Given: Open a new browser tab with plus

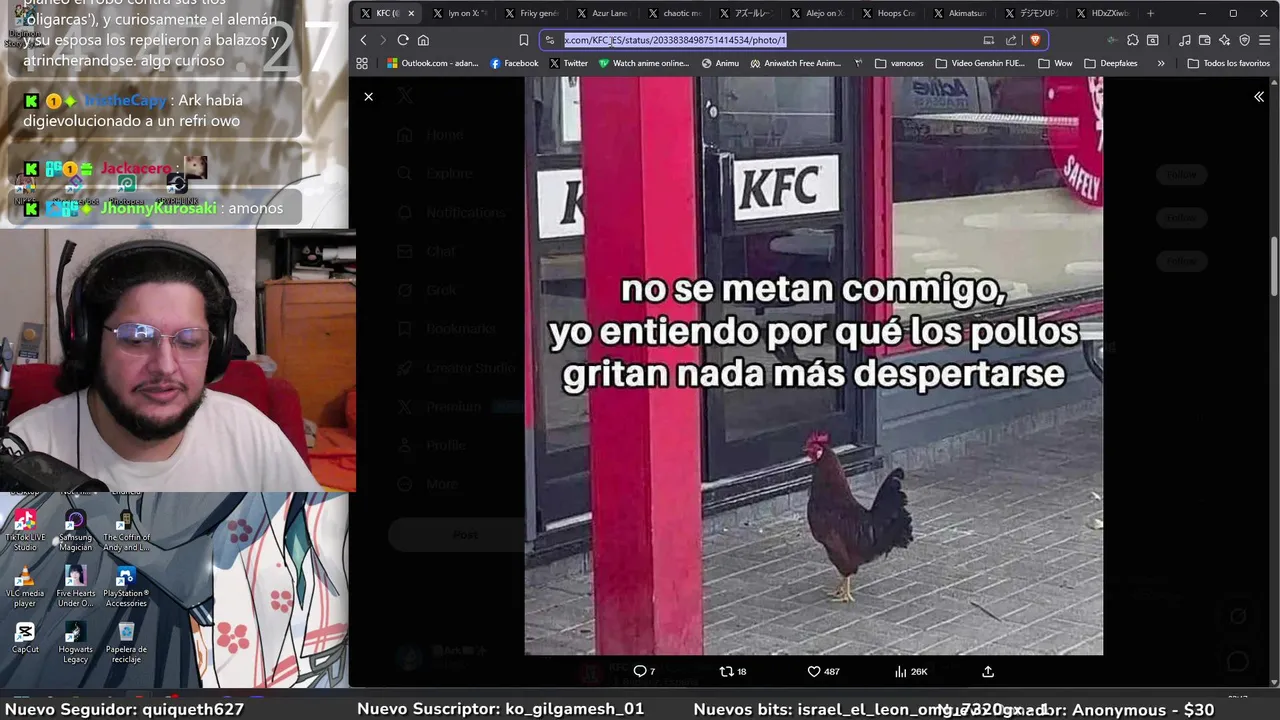Looking at the screenshot, I should (1150, 13).
